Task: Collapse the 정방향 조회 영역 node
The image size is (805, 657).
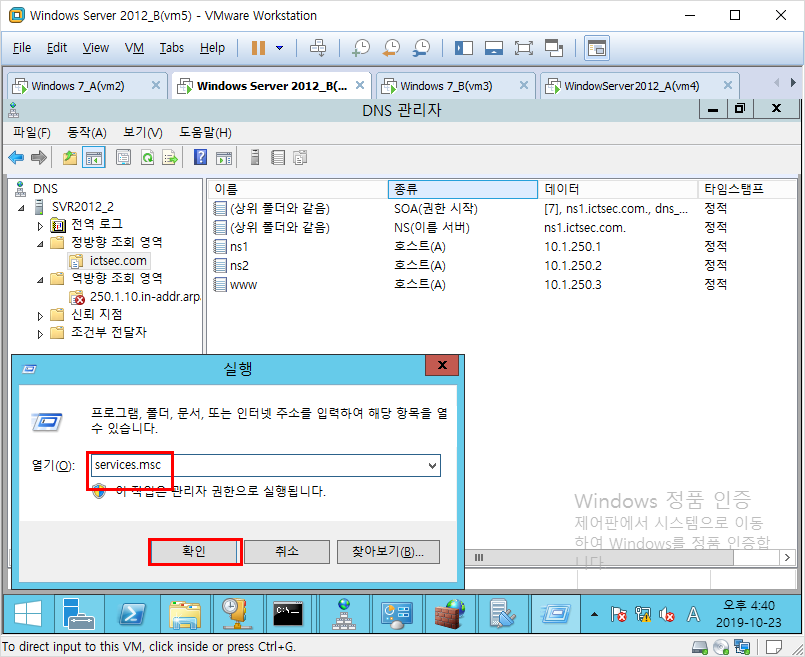Action: (x=40, y=244)
